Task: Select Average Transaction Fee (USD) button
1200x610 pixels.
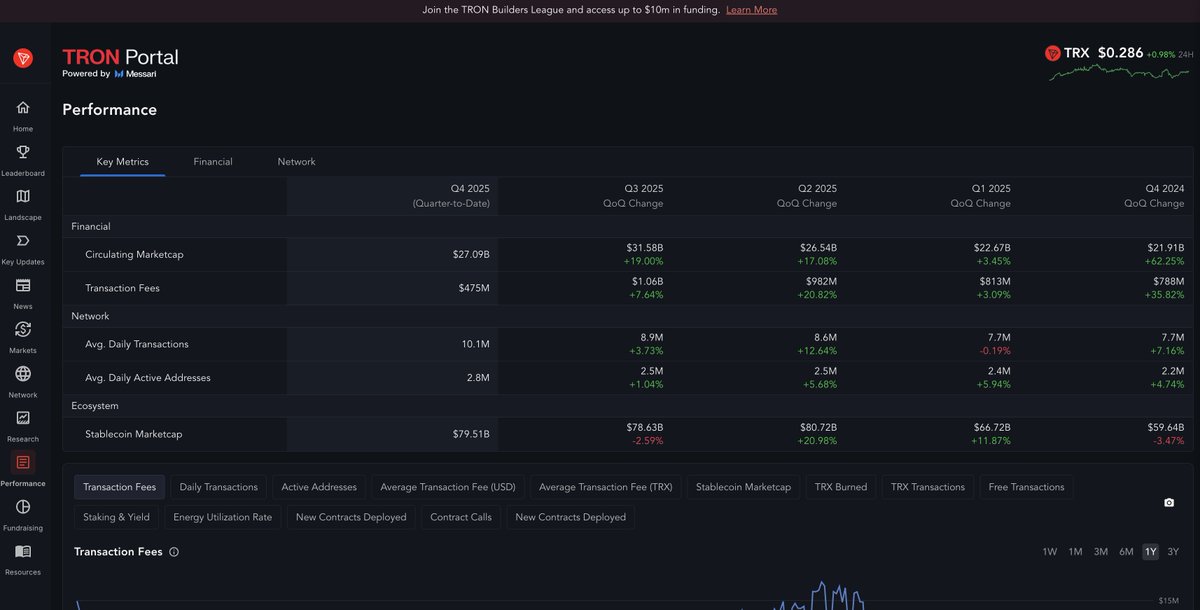Action: [448, 487]
